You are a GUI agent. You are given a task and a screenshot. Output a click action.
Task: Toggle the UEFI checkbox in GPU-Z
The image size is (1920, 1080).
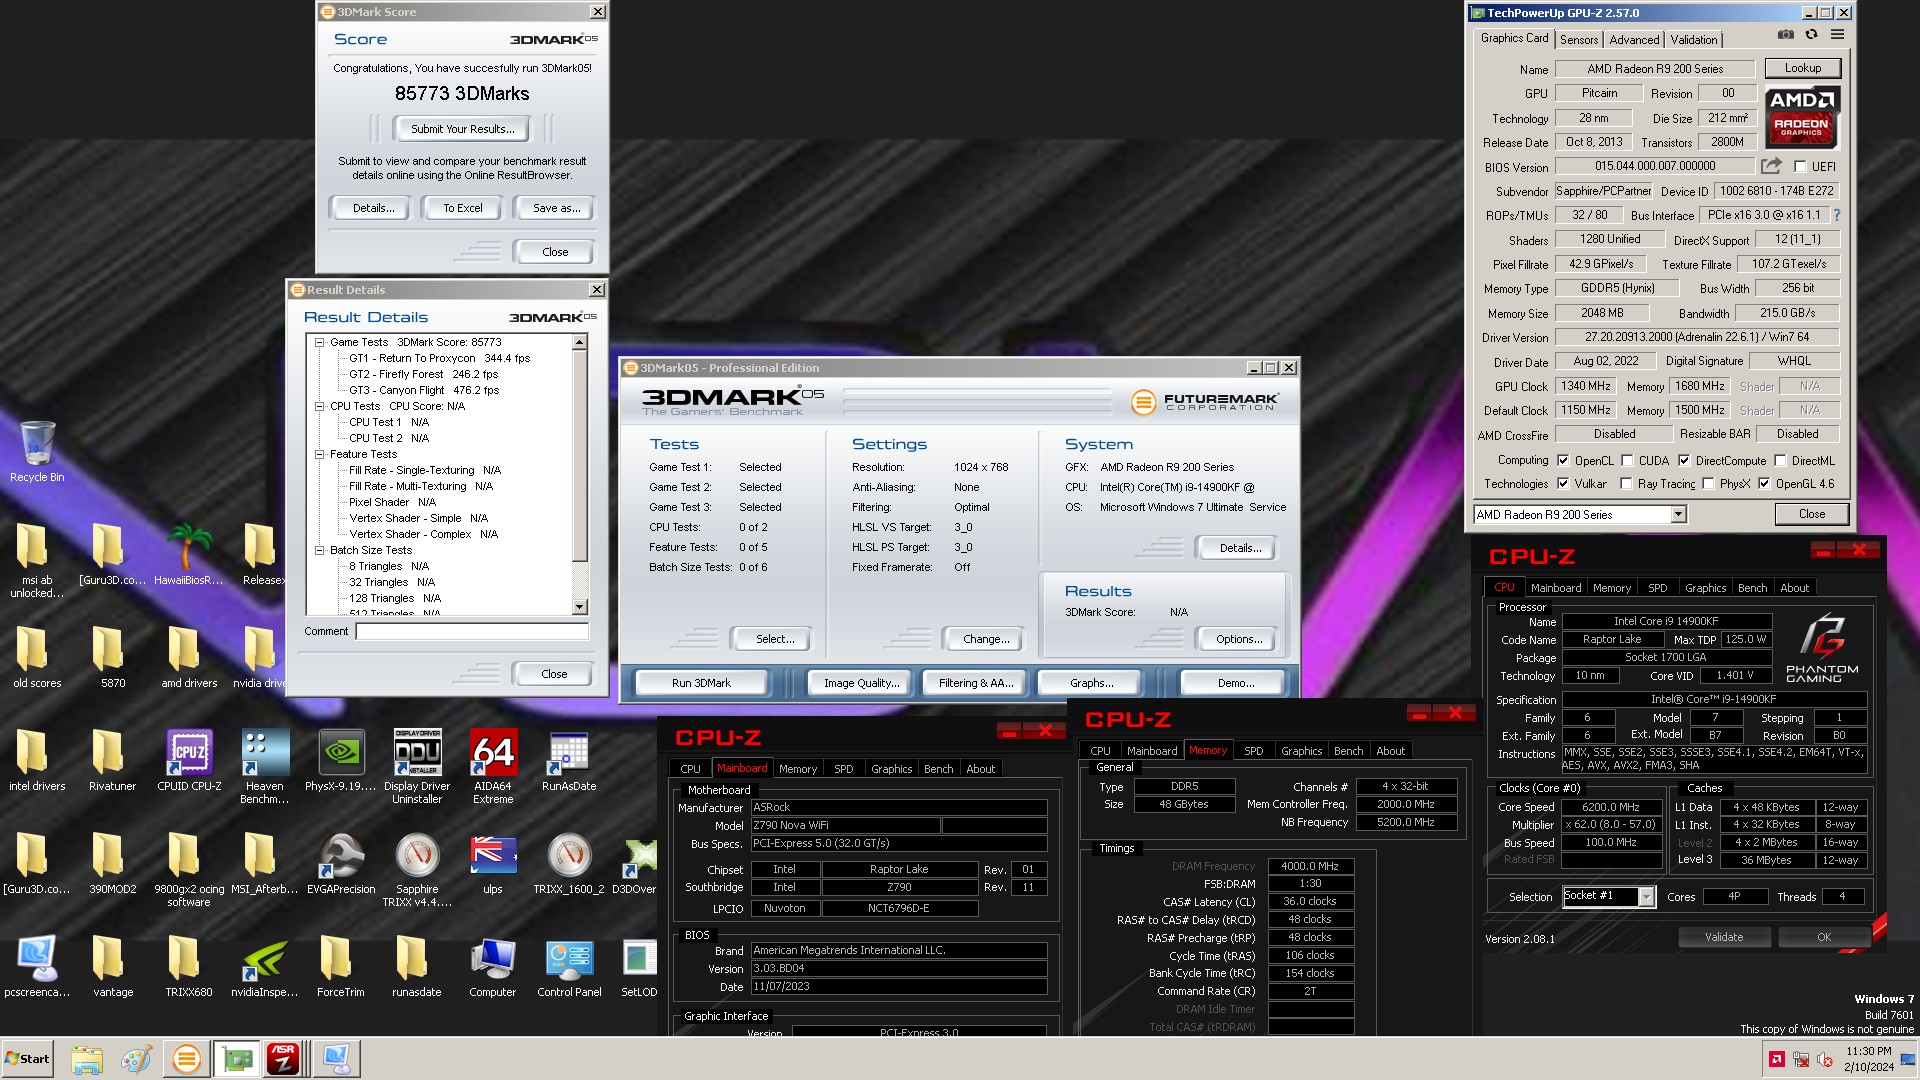point(1800,167)
